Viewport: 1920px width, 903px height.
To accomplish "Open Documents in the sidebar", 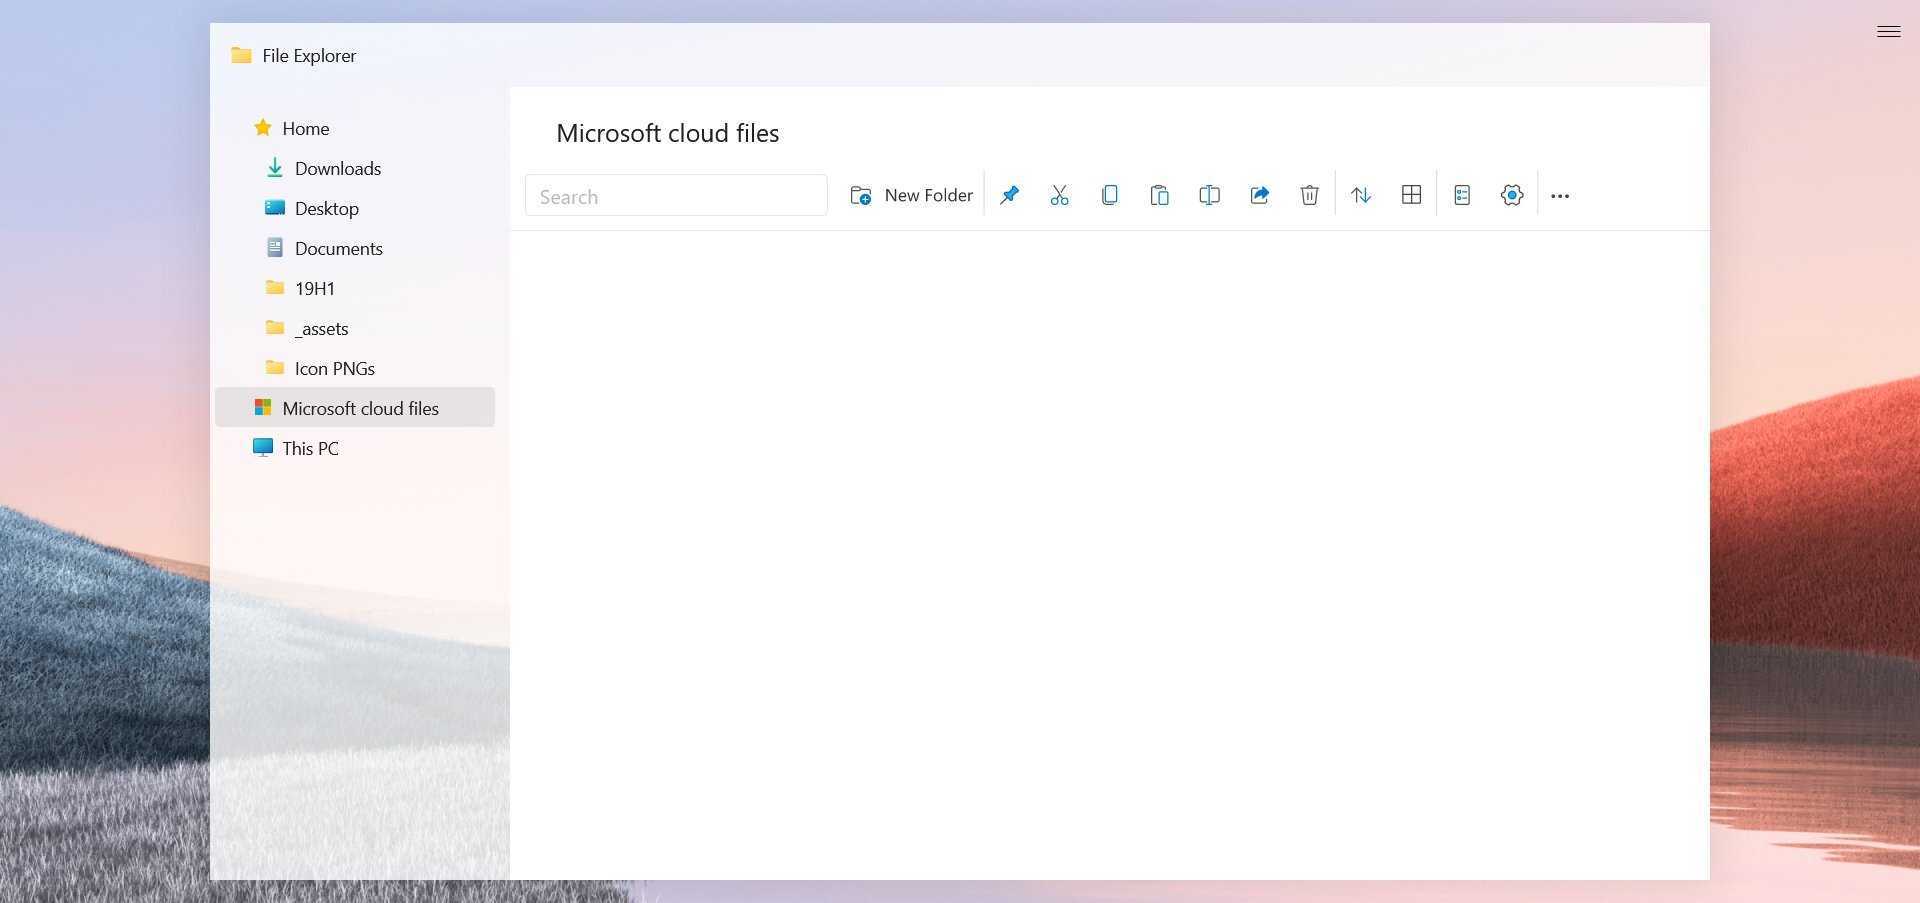I will [355, 248].
